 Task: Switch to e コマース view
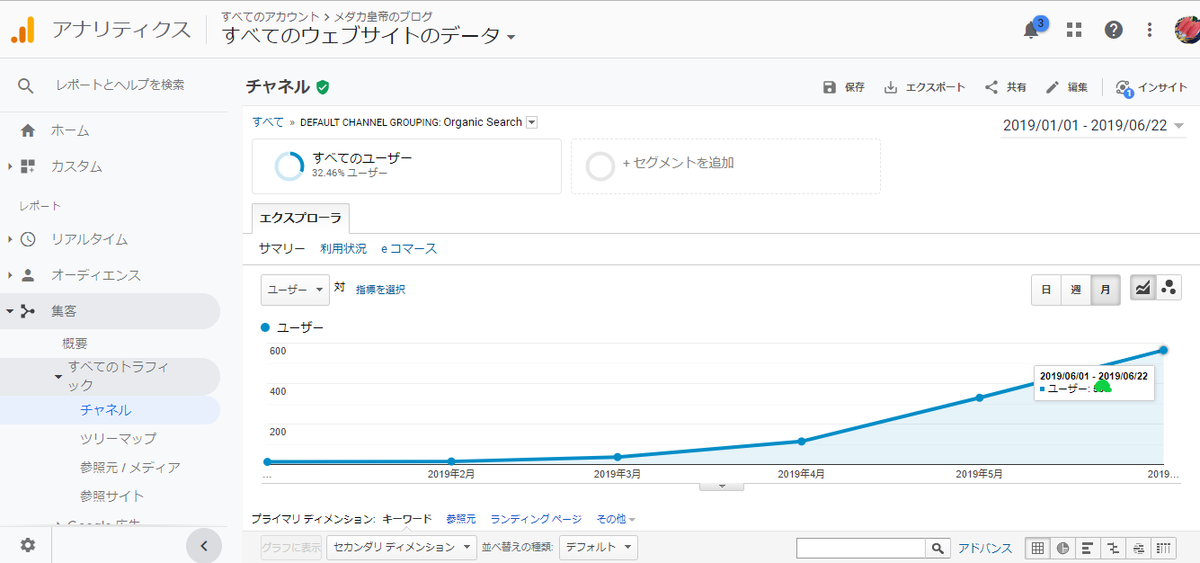[408, 248]
